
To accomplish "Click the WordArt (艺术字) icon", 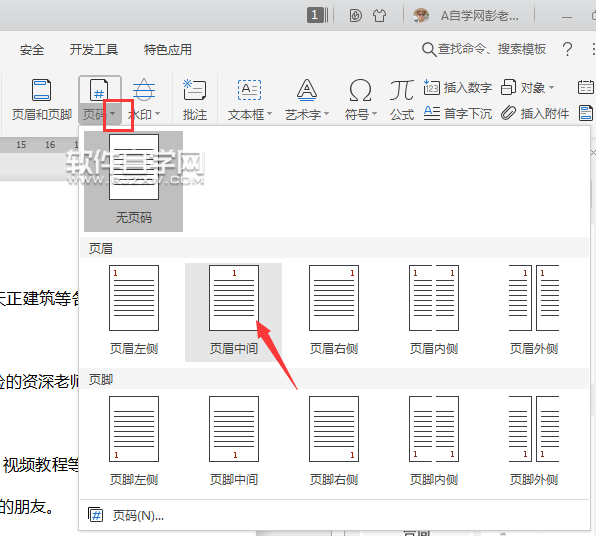I will (x=307, y=90).
